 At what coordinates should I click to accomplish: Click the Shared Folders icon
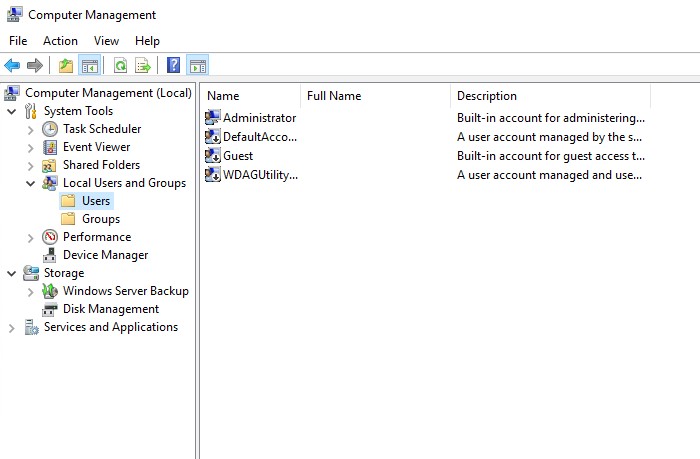pyautogui.click(x=50, y=165)
